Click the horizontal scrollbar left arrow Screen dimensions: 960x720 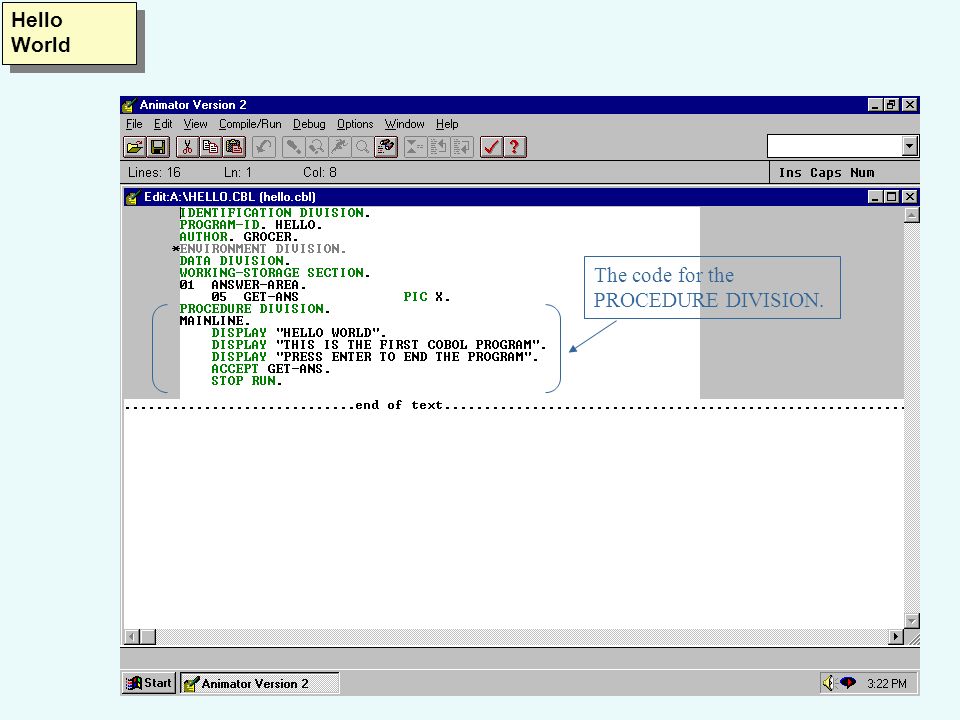click(x=132, y=637)
